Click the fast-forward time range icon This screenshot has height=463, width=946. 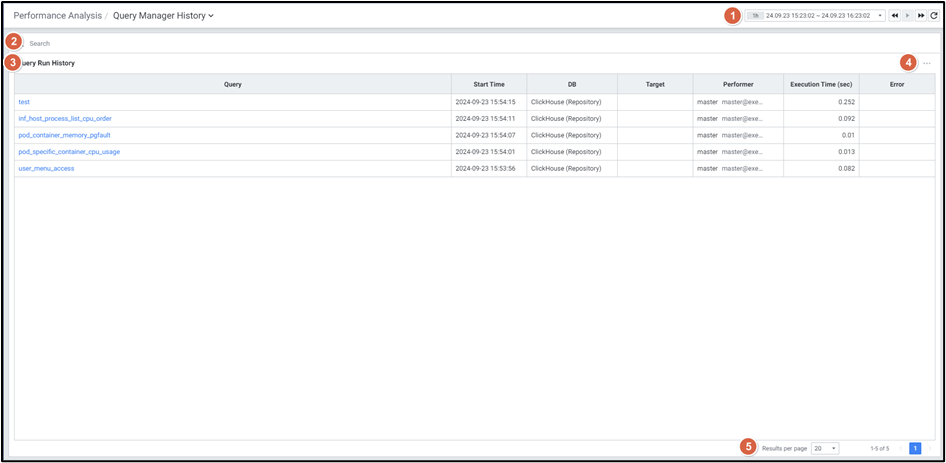921,16
